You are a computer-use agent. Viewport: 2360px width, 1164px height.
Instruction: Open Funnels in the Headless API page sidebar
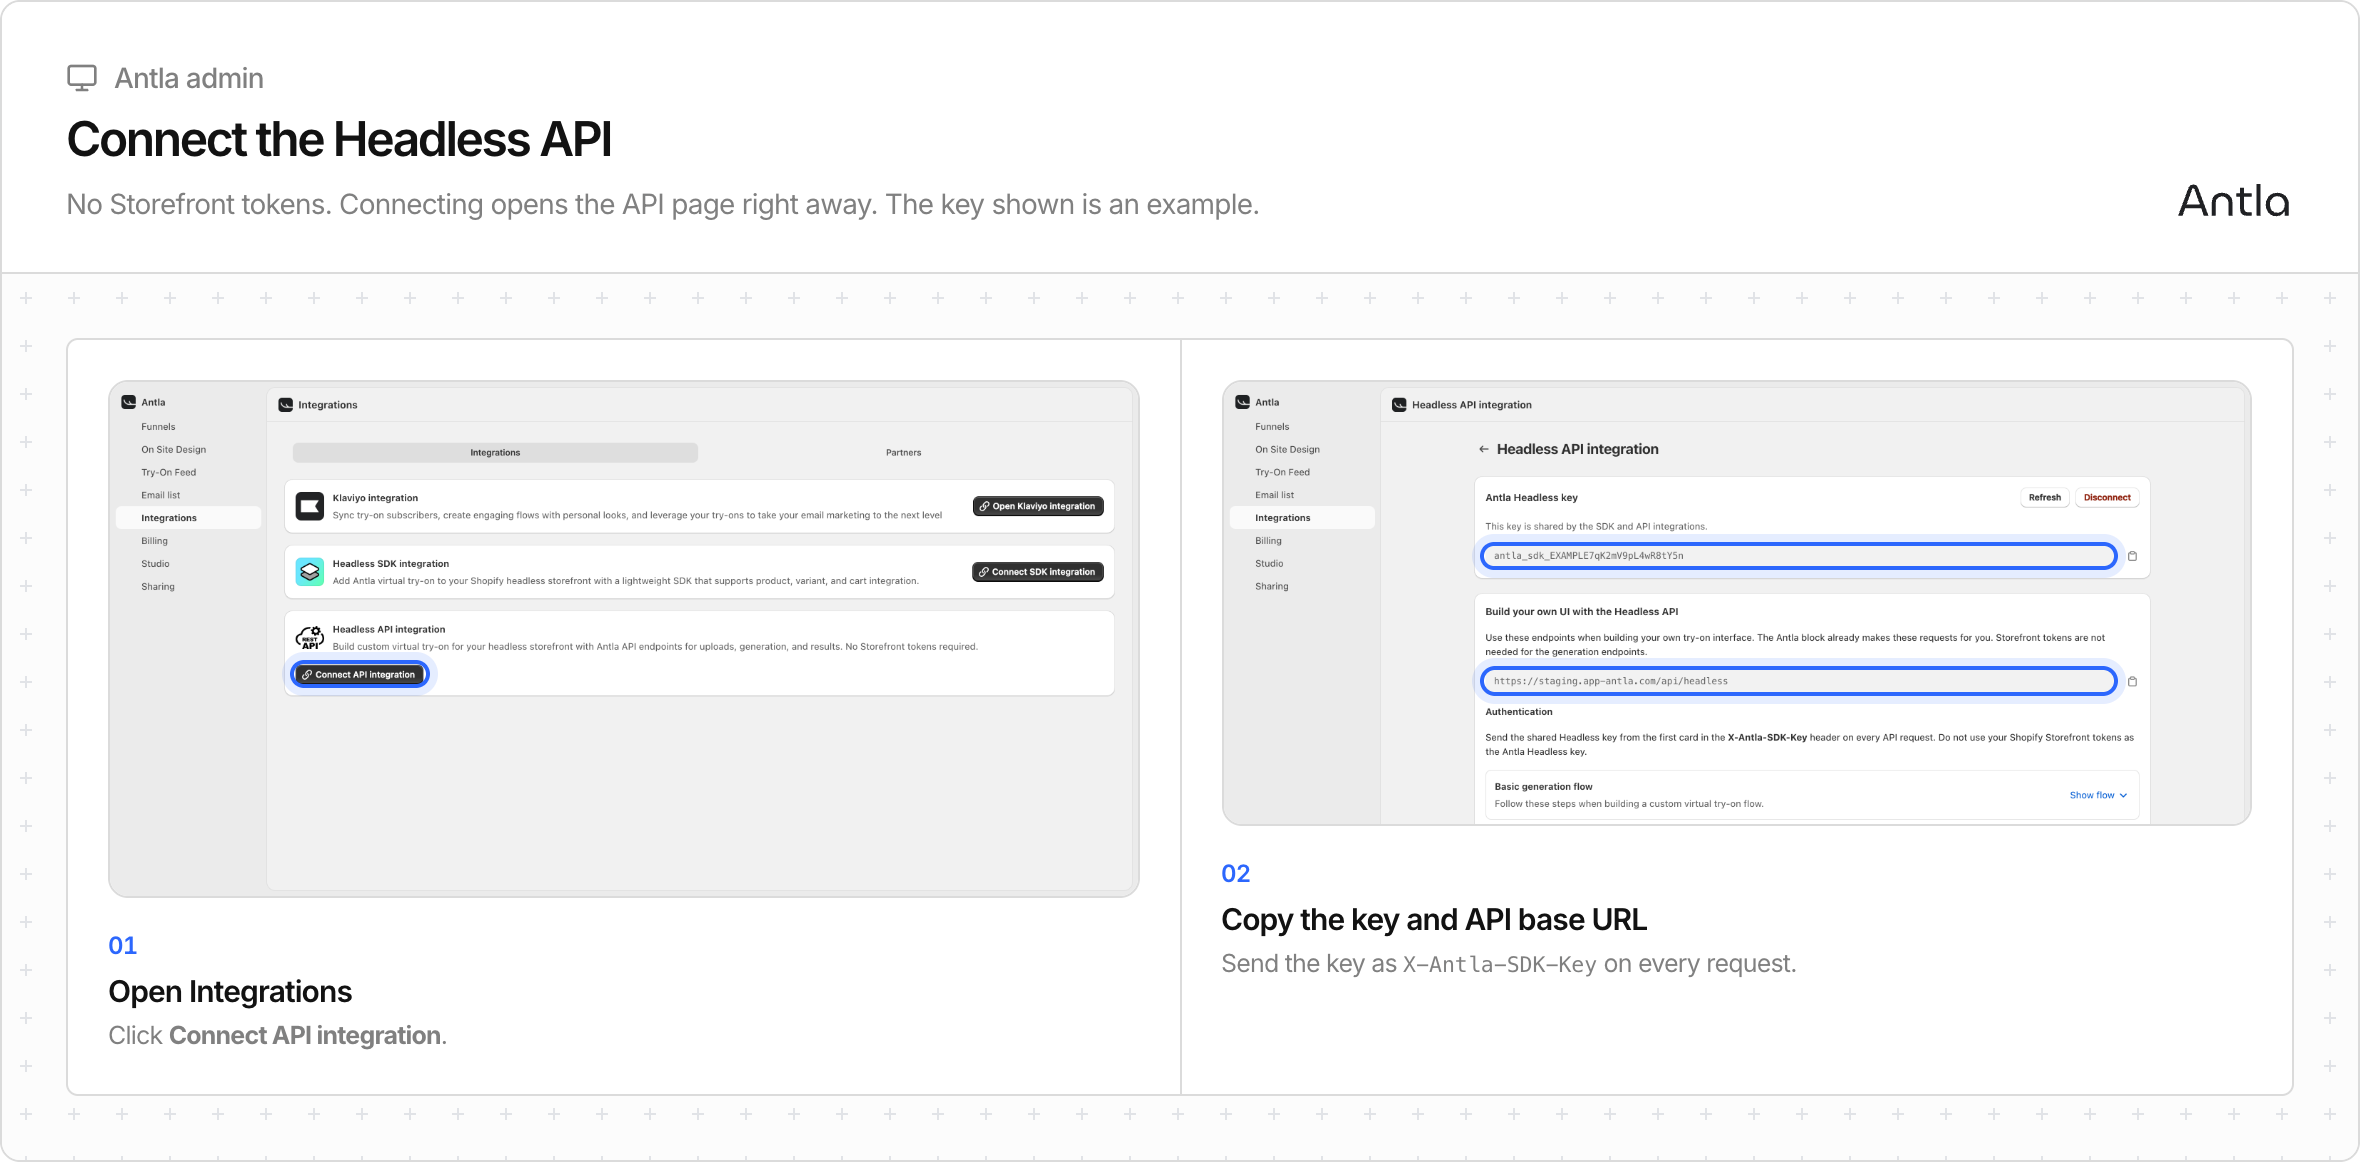1272,427
